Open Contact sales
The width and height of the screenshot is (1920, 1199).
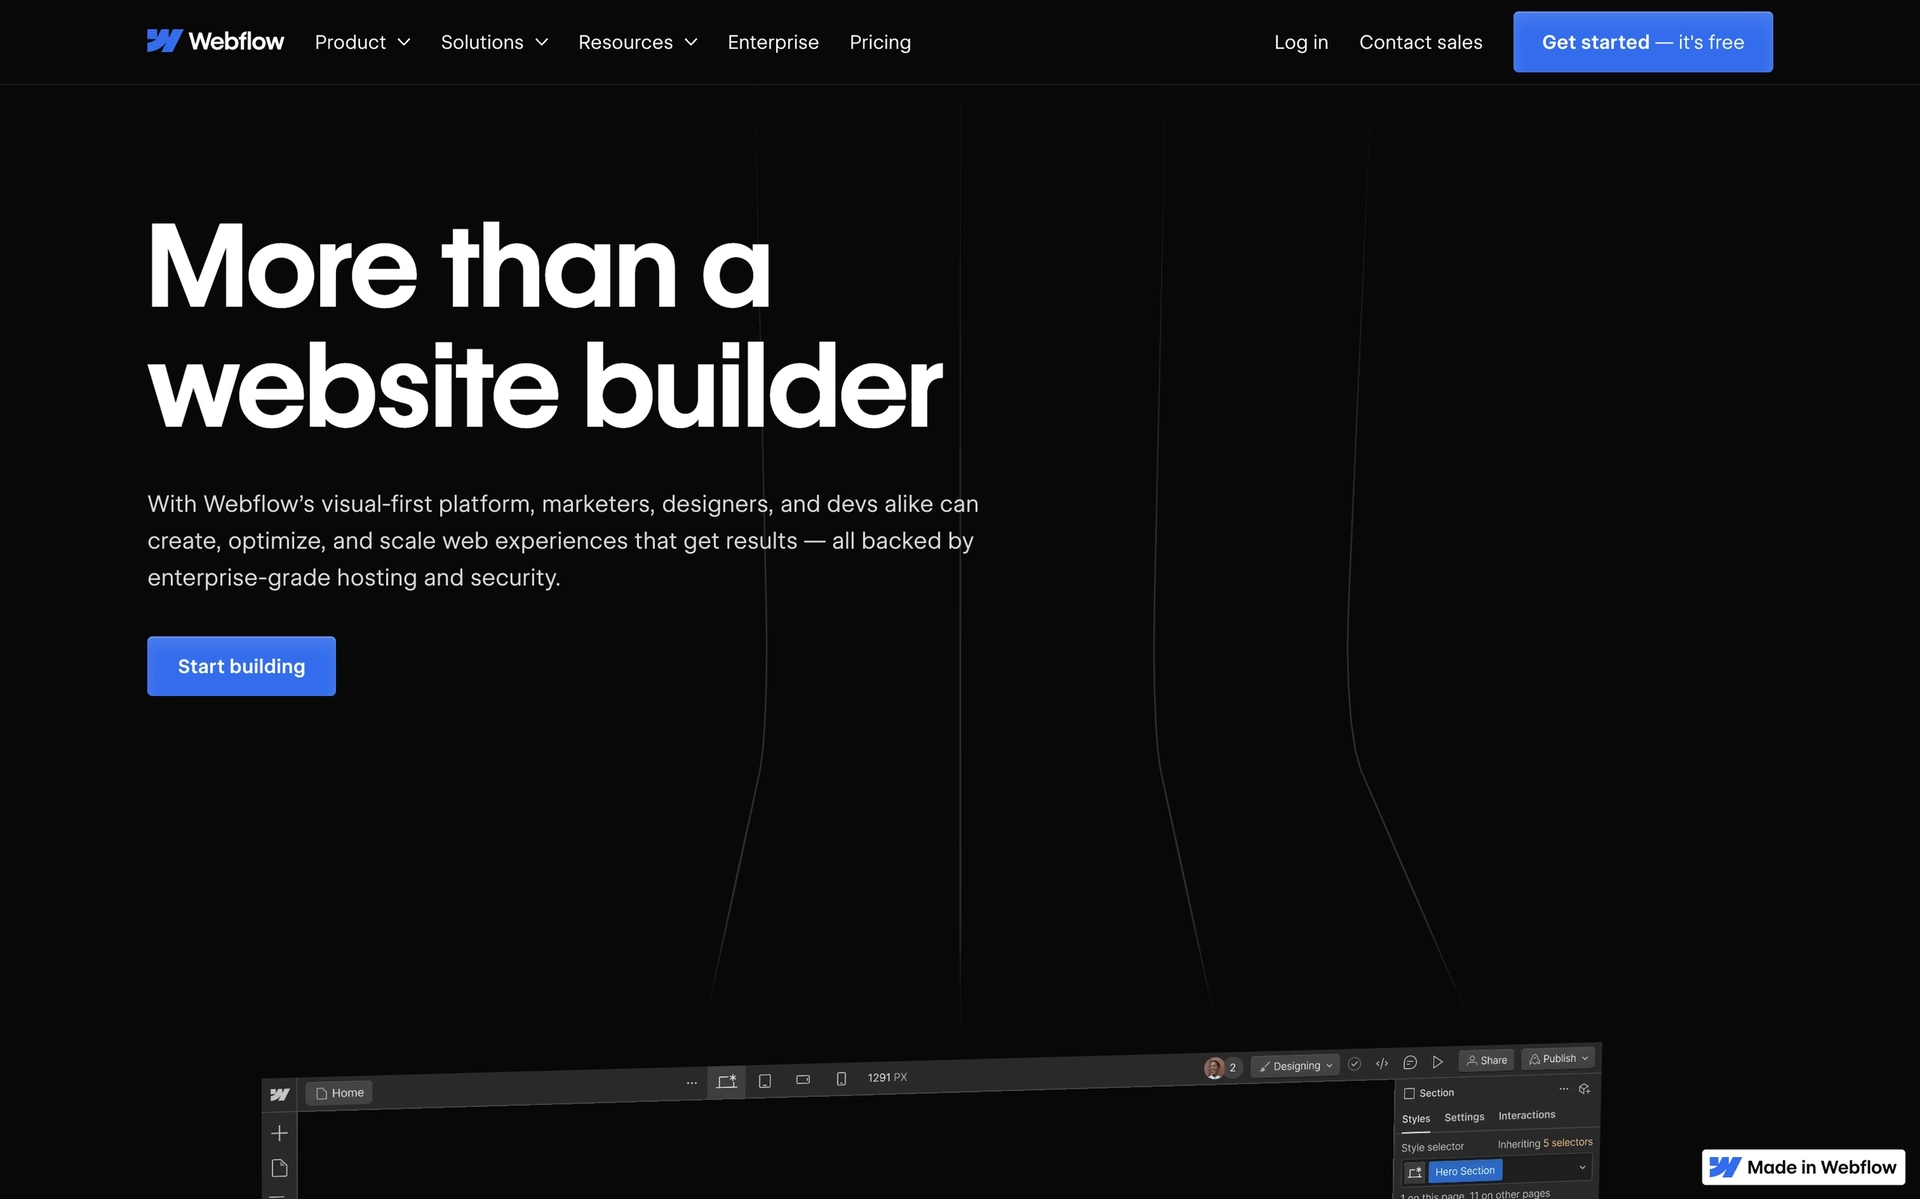(x=1420, y=42)
